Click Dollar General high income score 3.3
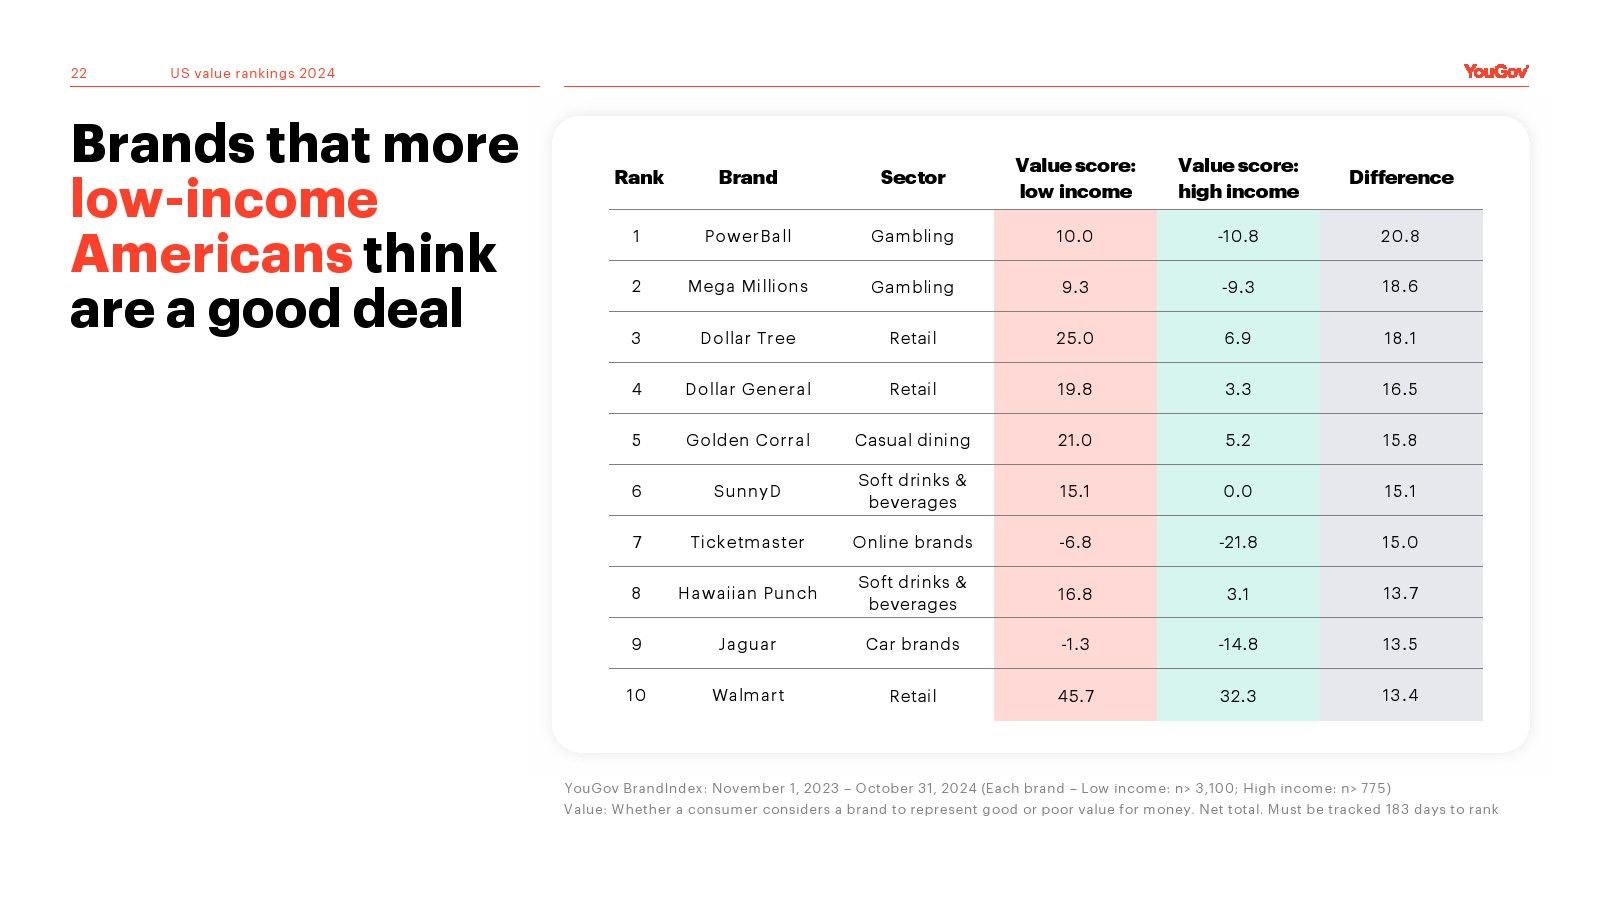1600x900 pixels. pyautogui.click(x=1238, y=389)
